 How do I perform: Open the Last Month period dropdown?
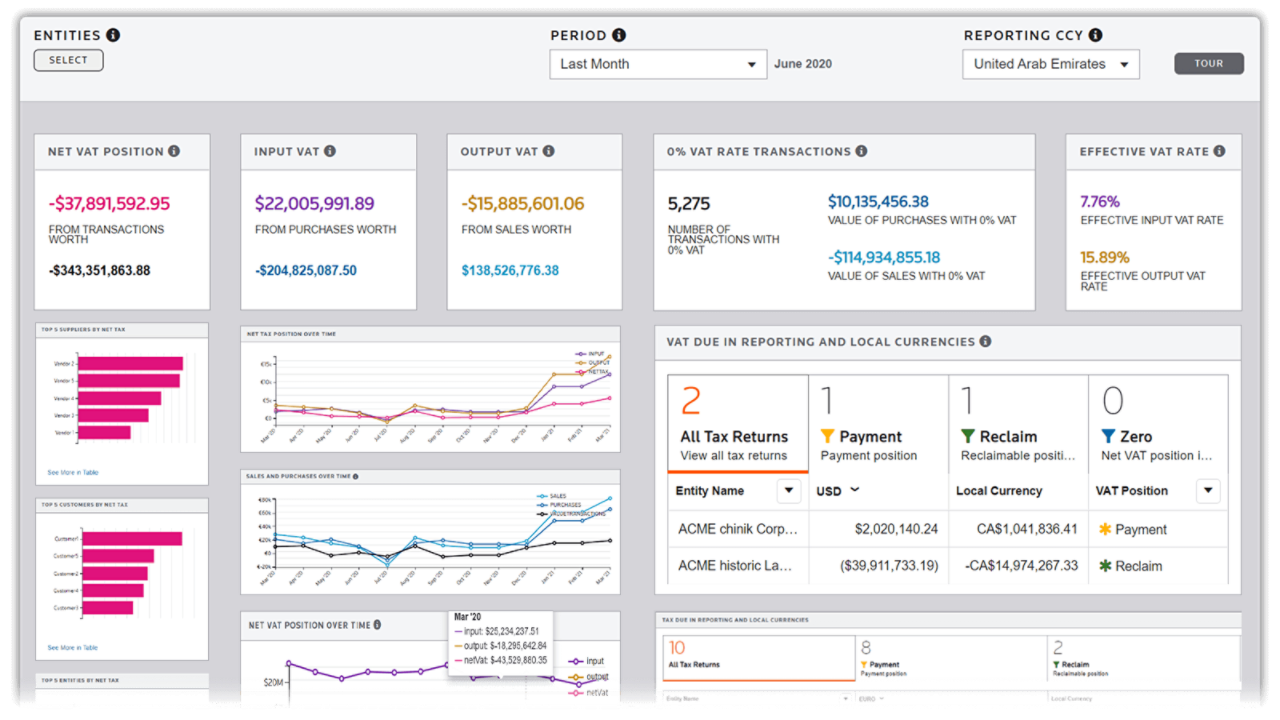click(x=658, y=64)
